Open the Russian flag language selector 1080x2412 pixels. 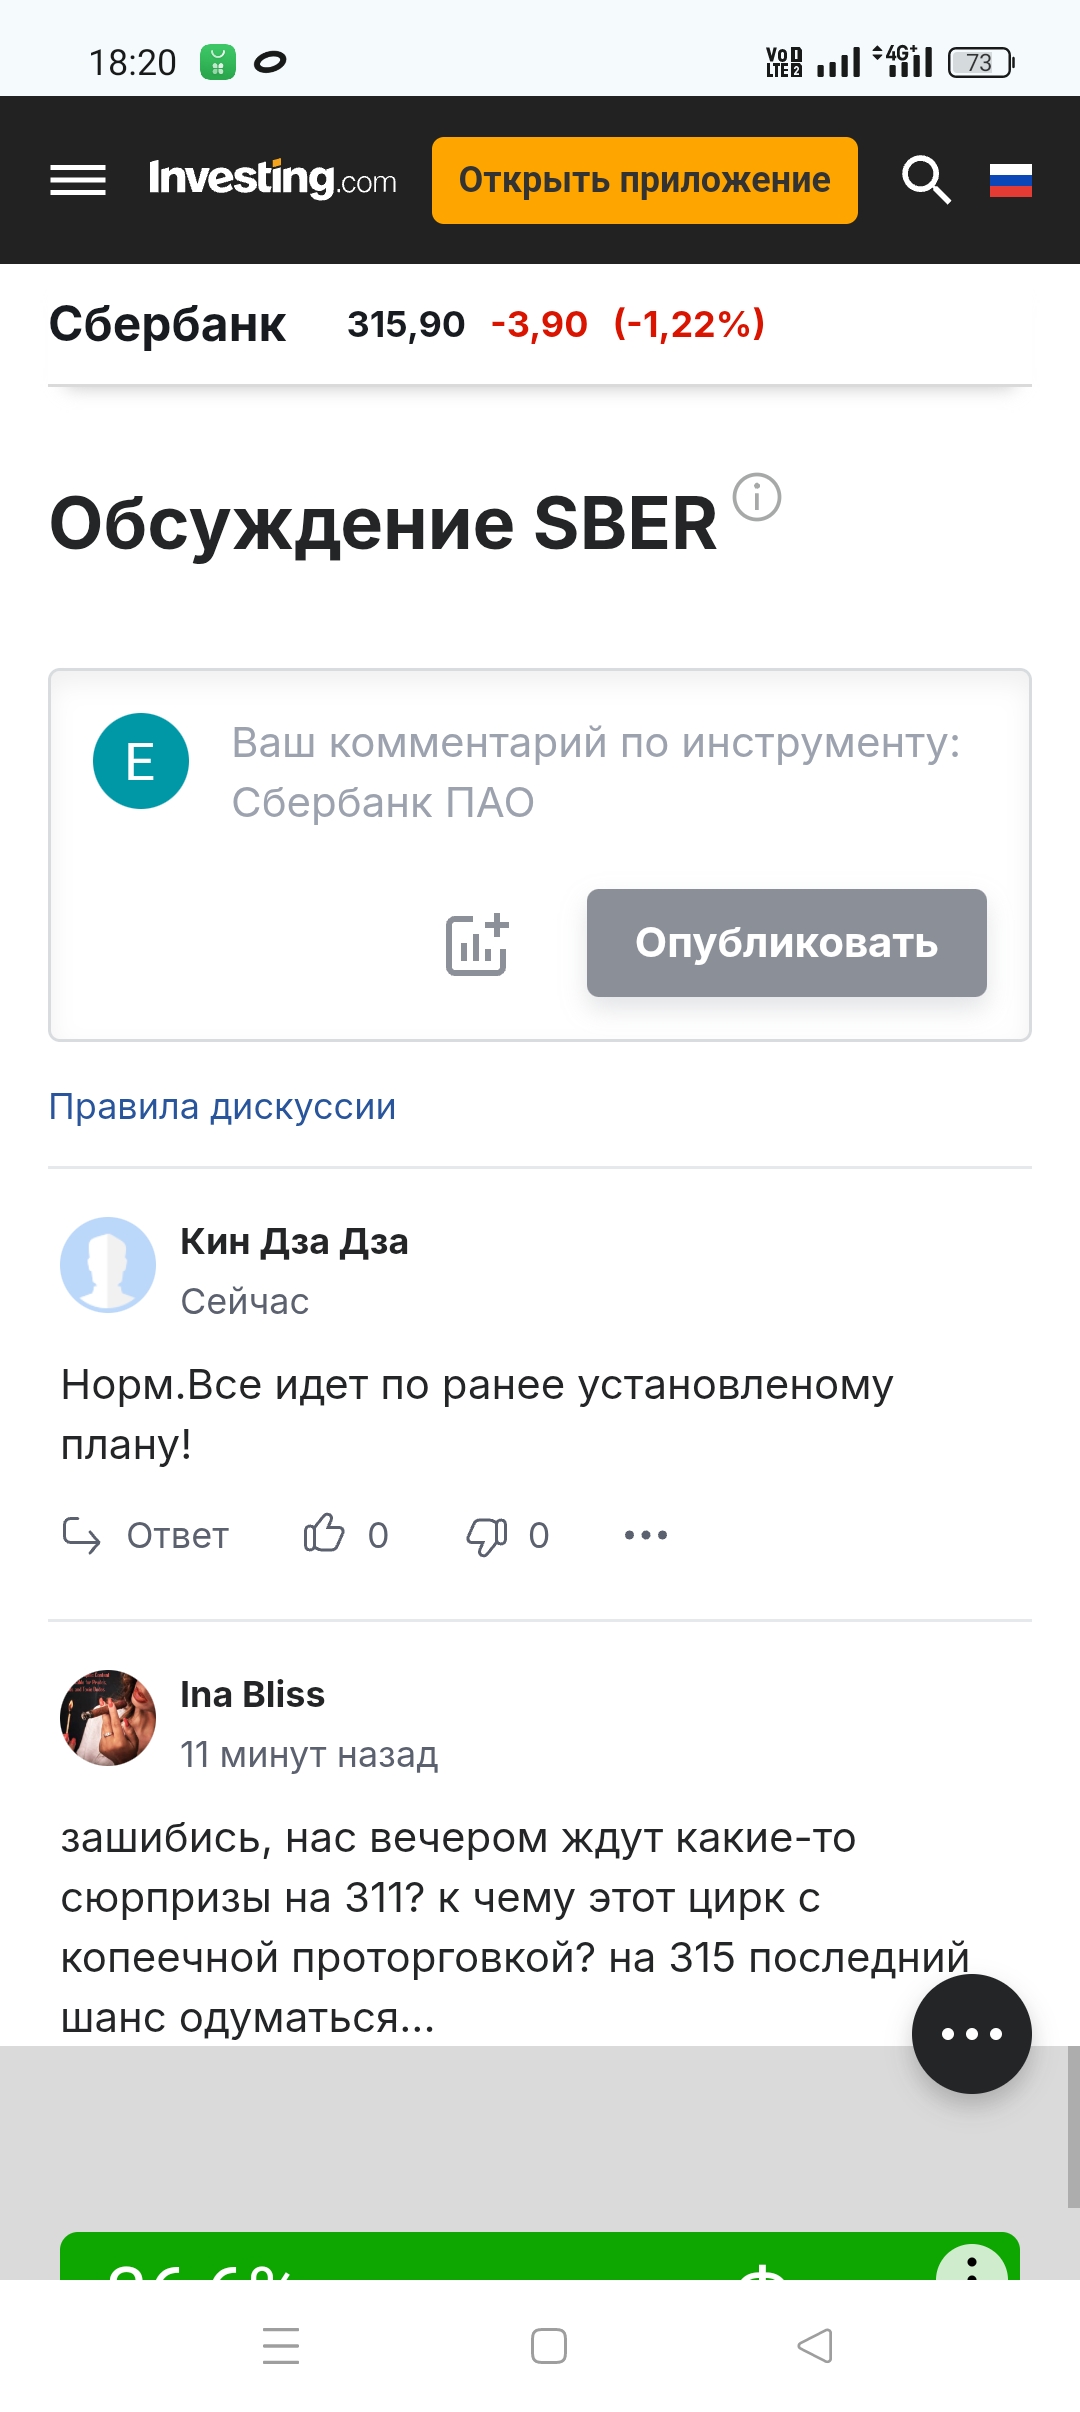click(x=1010, y=180)
